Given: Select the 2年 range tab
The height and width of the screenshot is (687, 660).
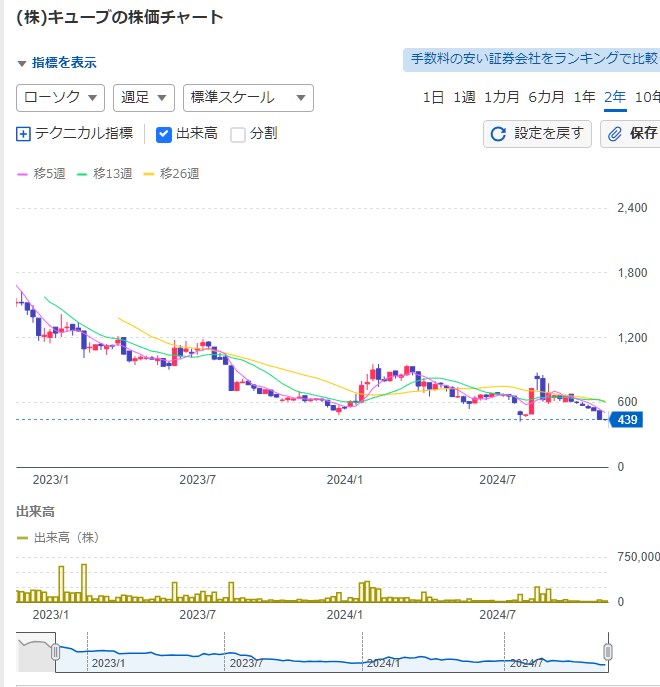Looking at the screenshot, I should click(x=615, y=97).
